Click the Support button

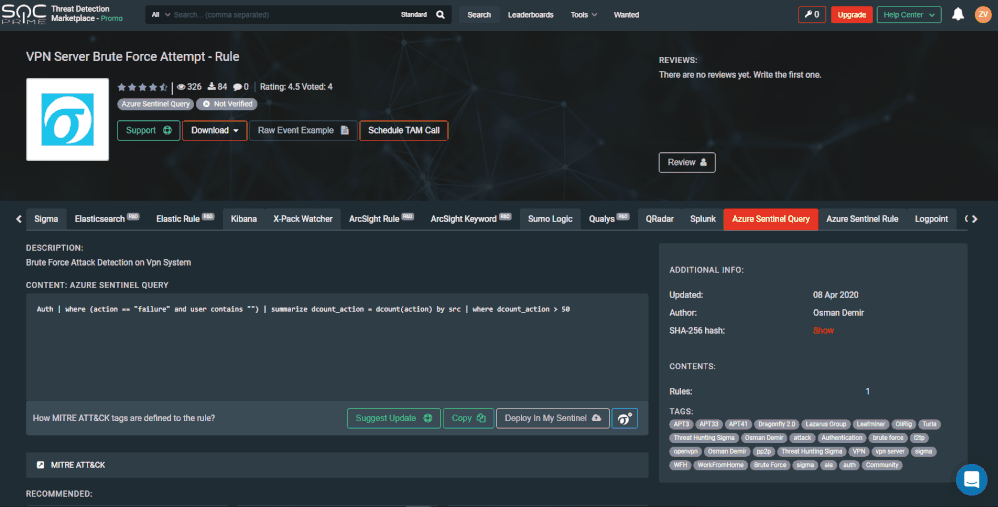148,130
